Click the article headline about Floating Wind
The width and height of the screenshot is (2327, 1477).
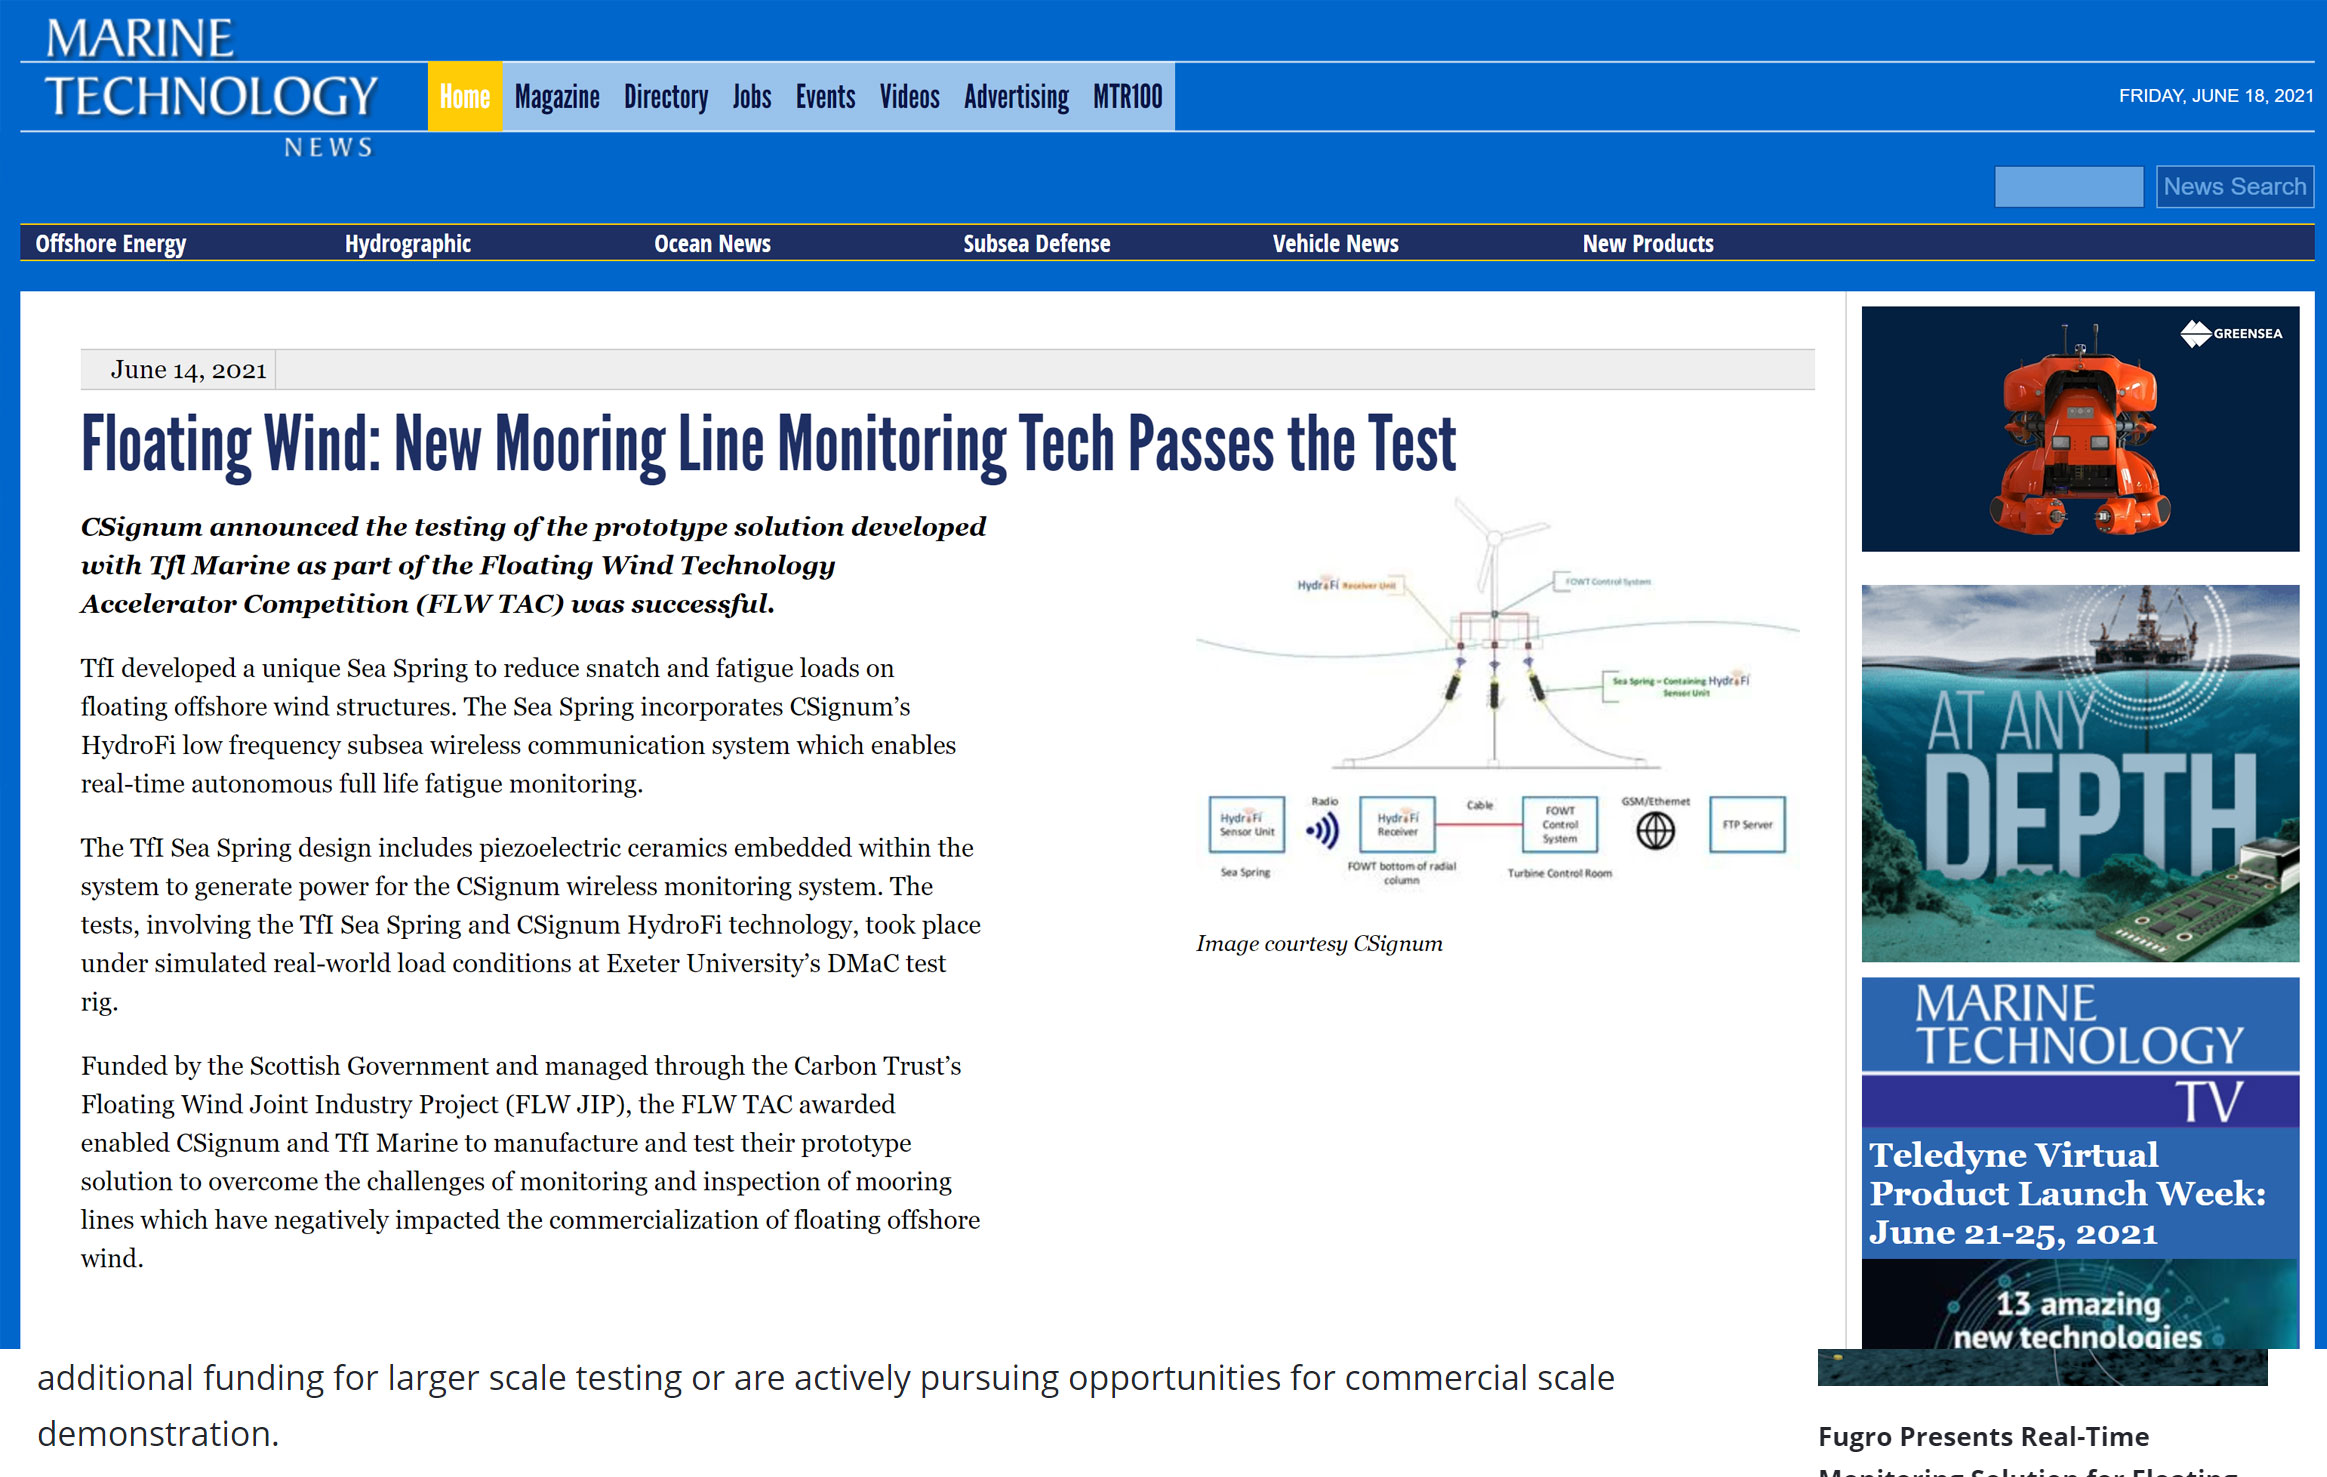(x=768, y=445)
